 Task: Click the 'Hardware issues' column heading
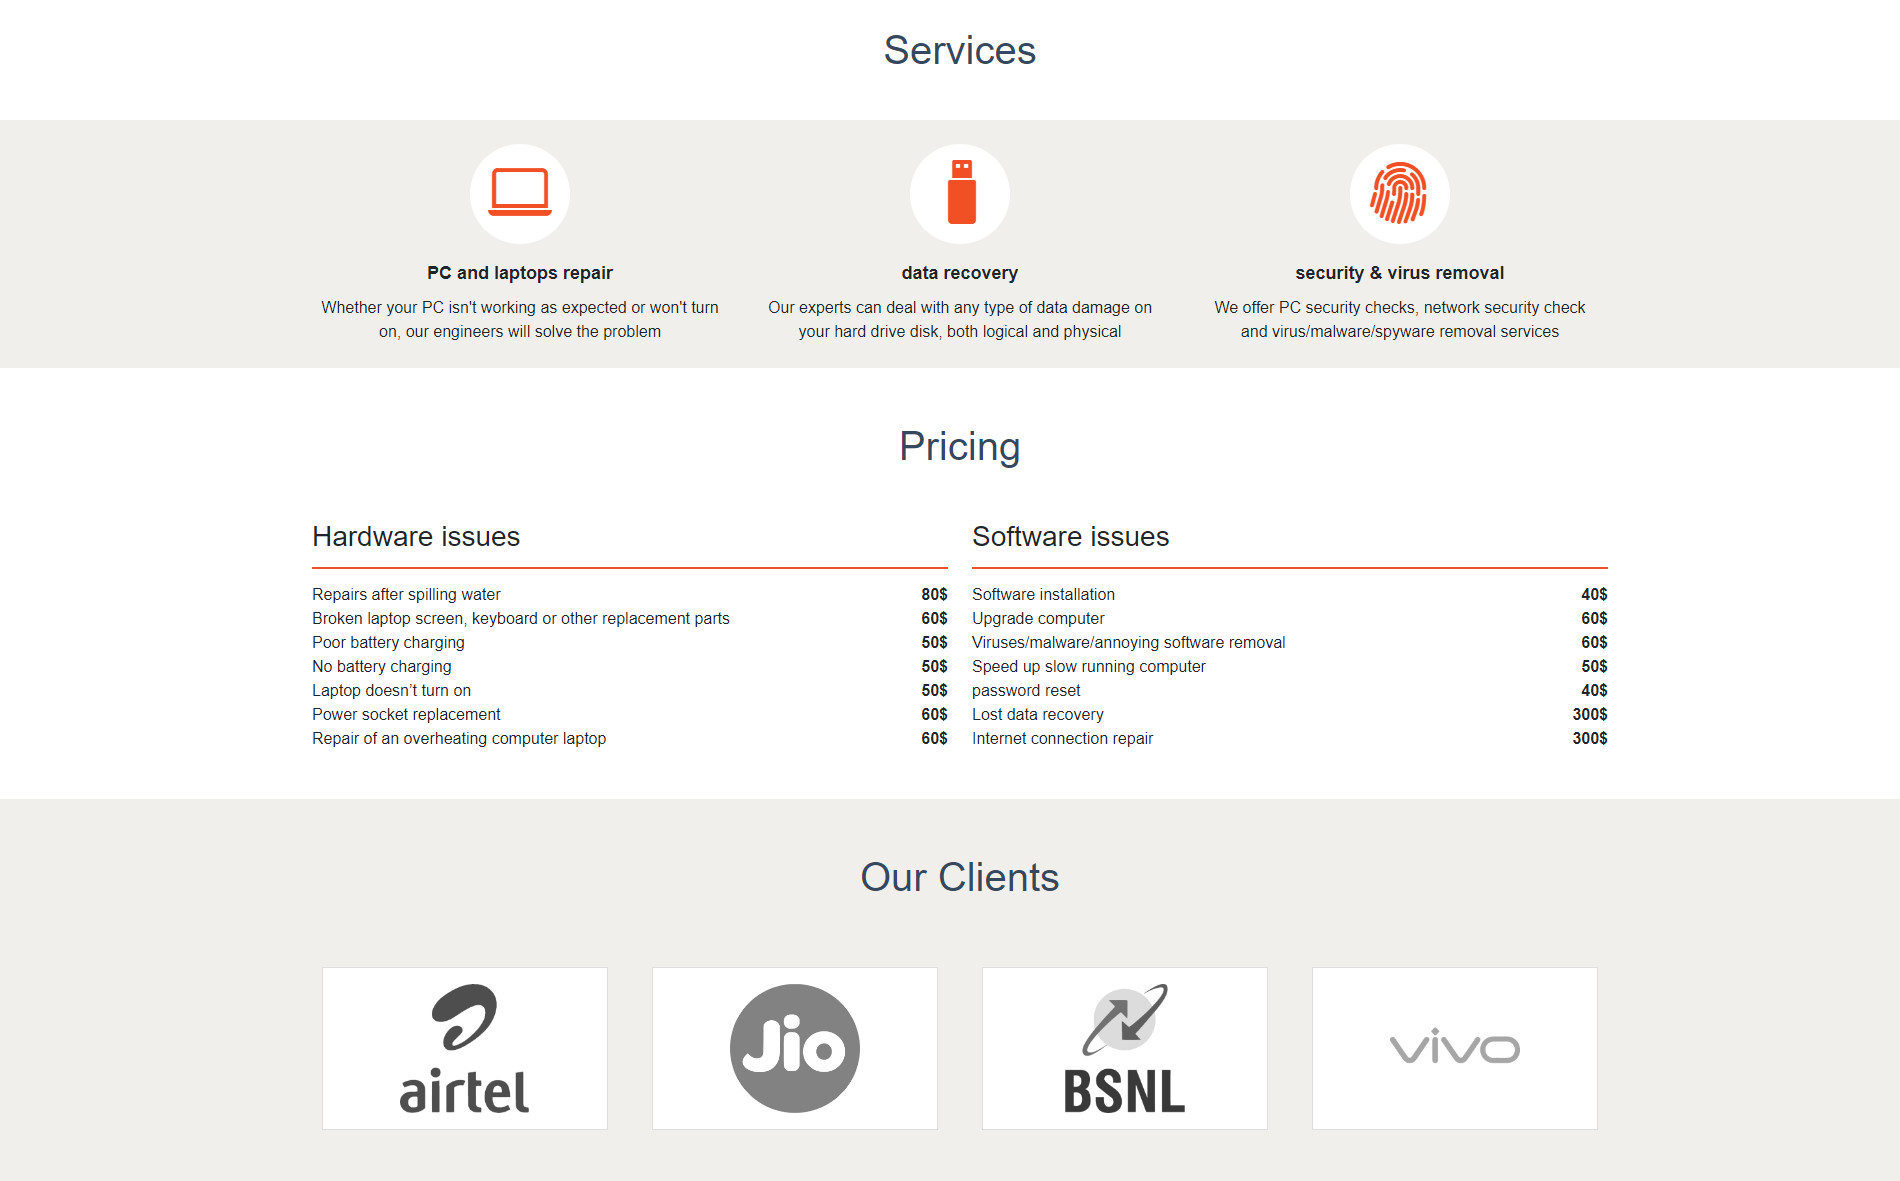(416, 537)
